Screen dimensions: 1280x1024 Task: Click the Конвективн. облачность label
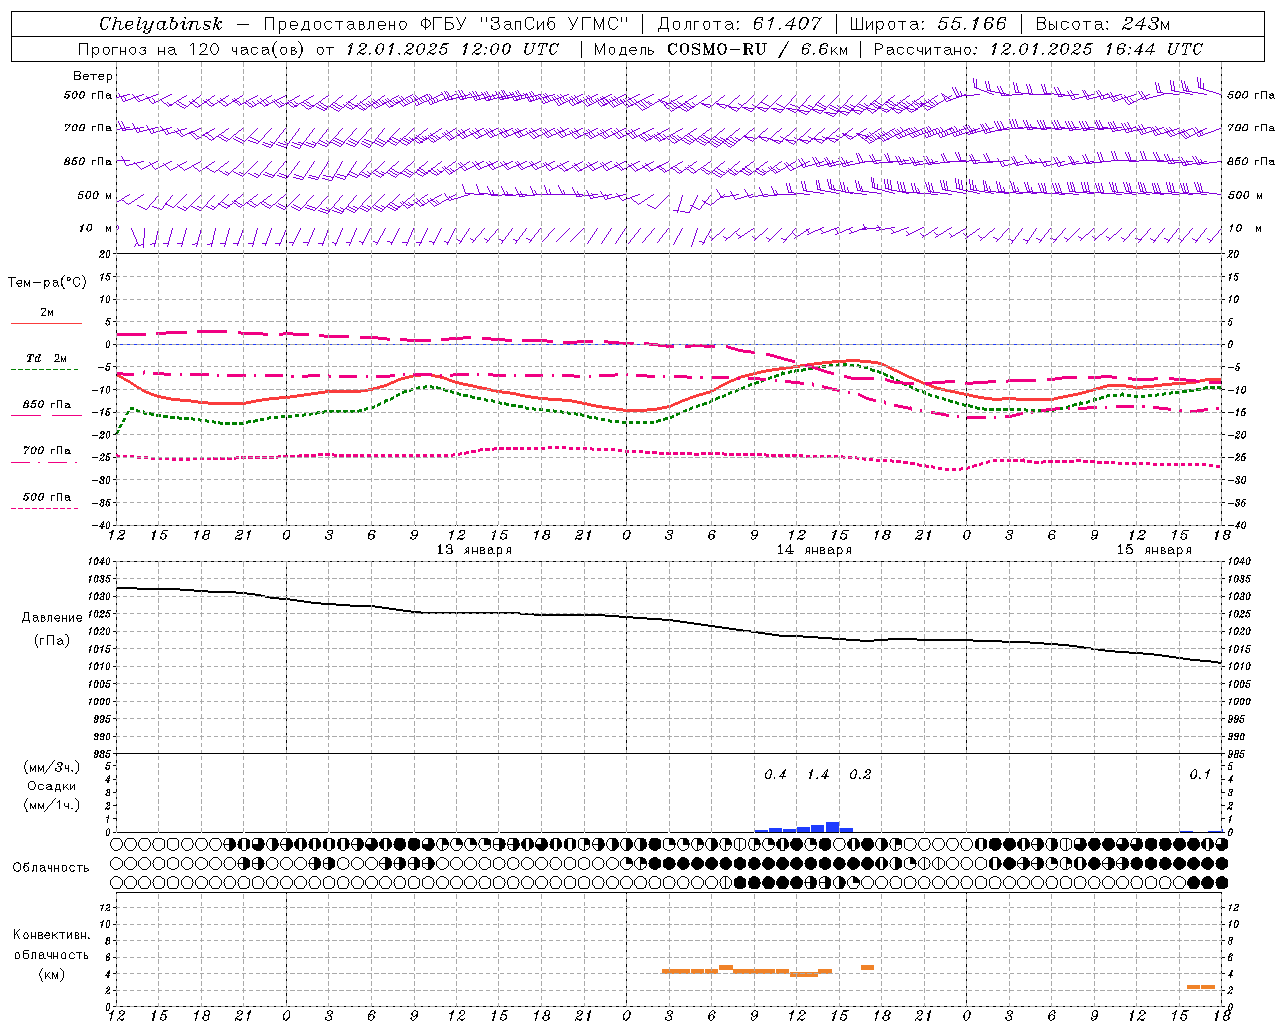52,945
